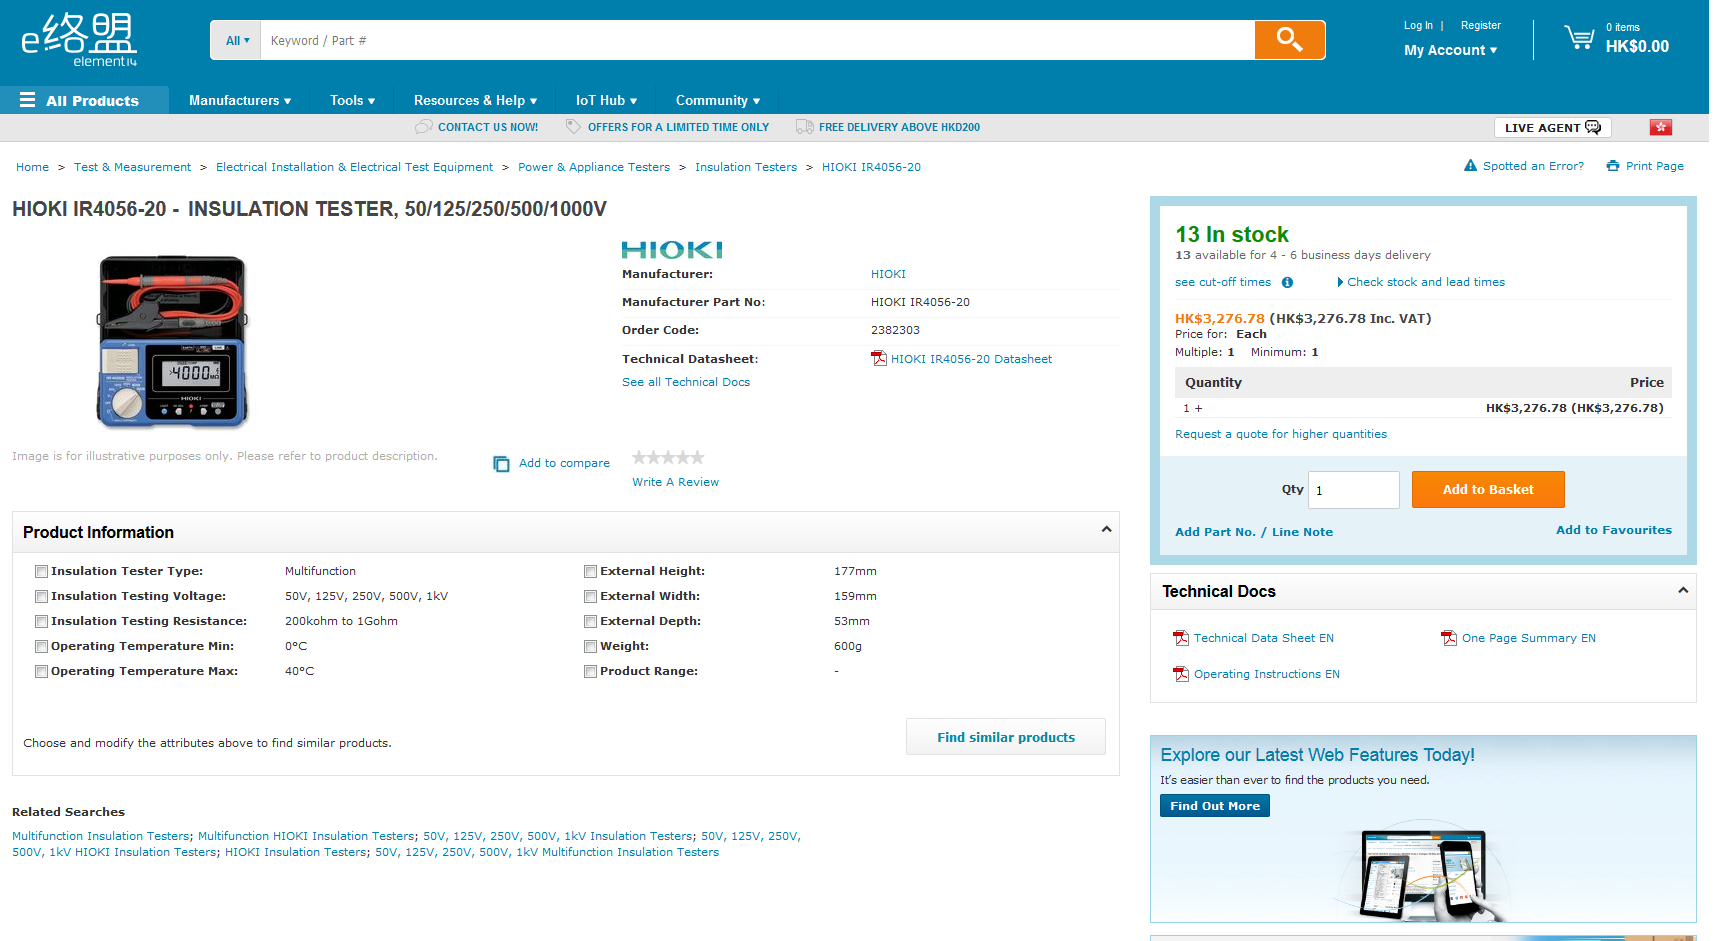Click See all Technical Docs link
Image resolution: width=1726 pixels, height=941 pixels.
pos(686,382)
